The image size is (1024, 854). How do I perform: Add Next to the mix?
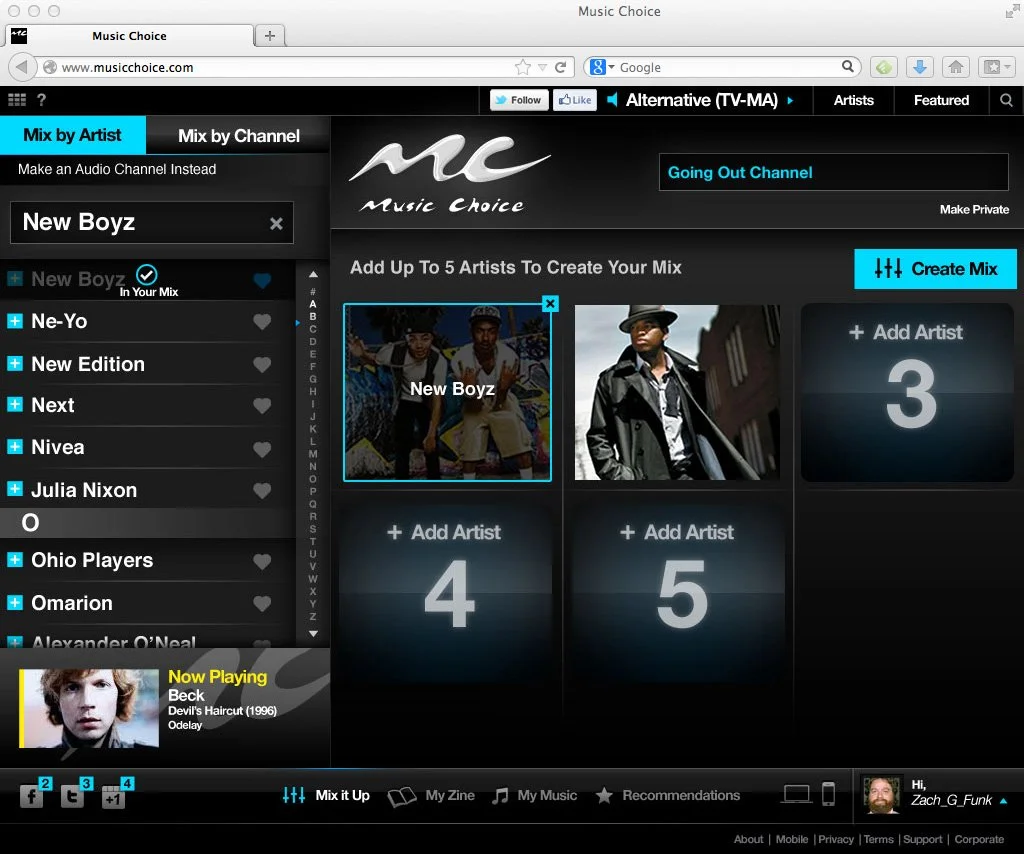pos(14,404)
